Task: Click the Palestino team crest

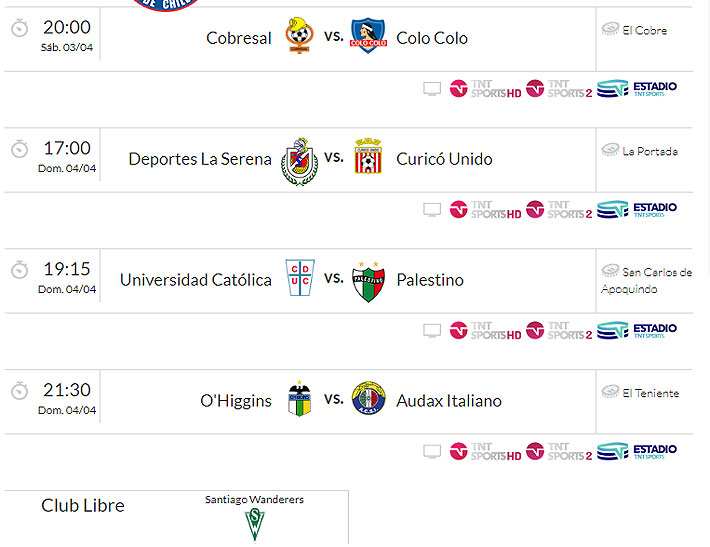Action: [x=368, y=281]
